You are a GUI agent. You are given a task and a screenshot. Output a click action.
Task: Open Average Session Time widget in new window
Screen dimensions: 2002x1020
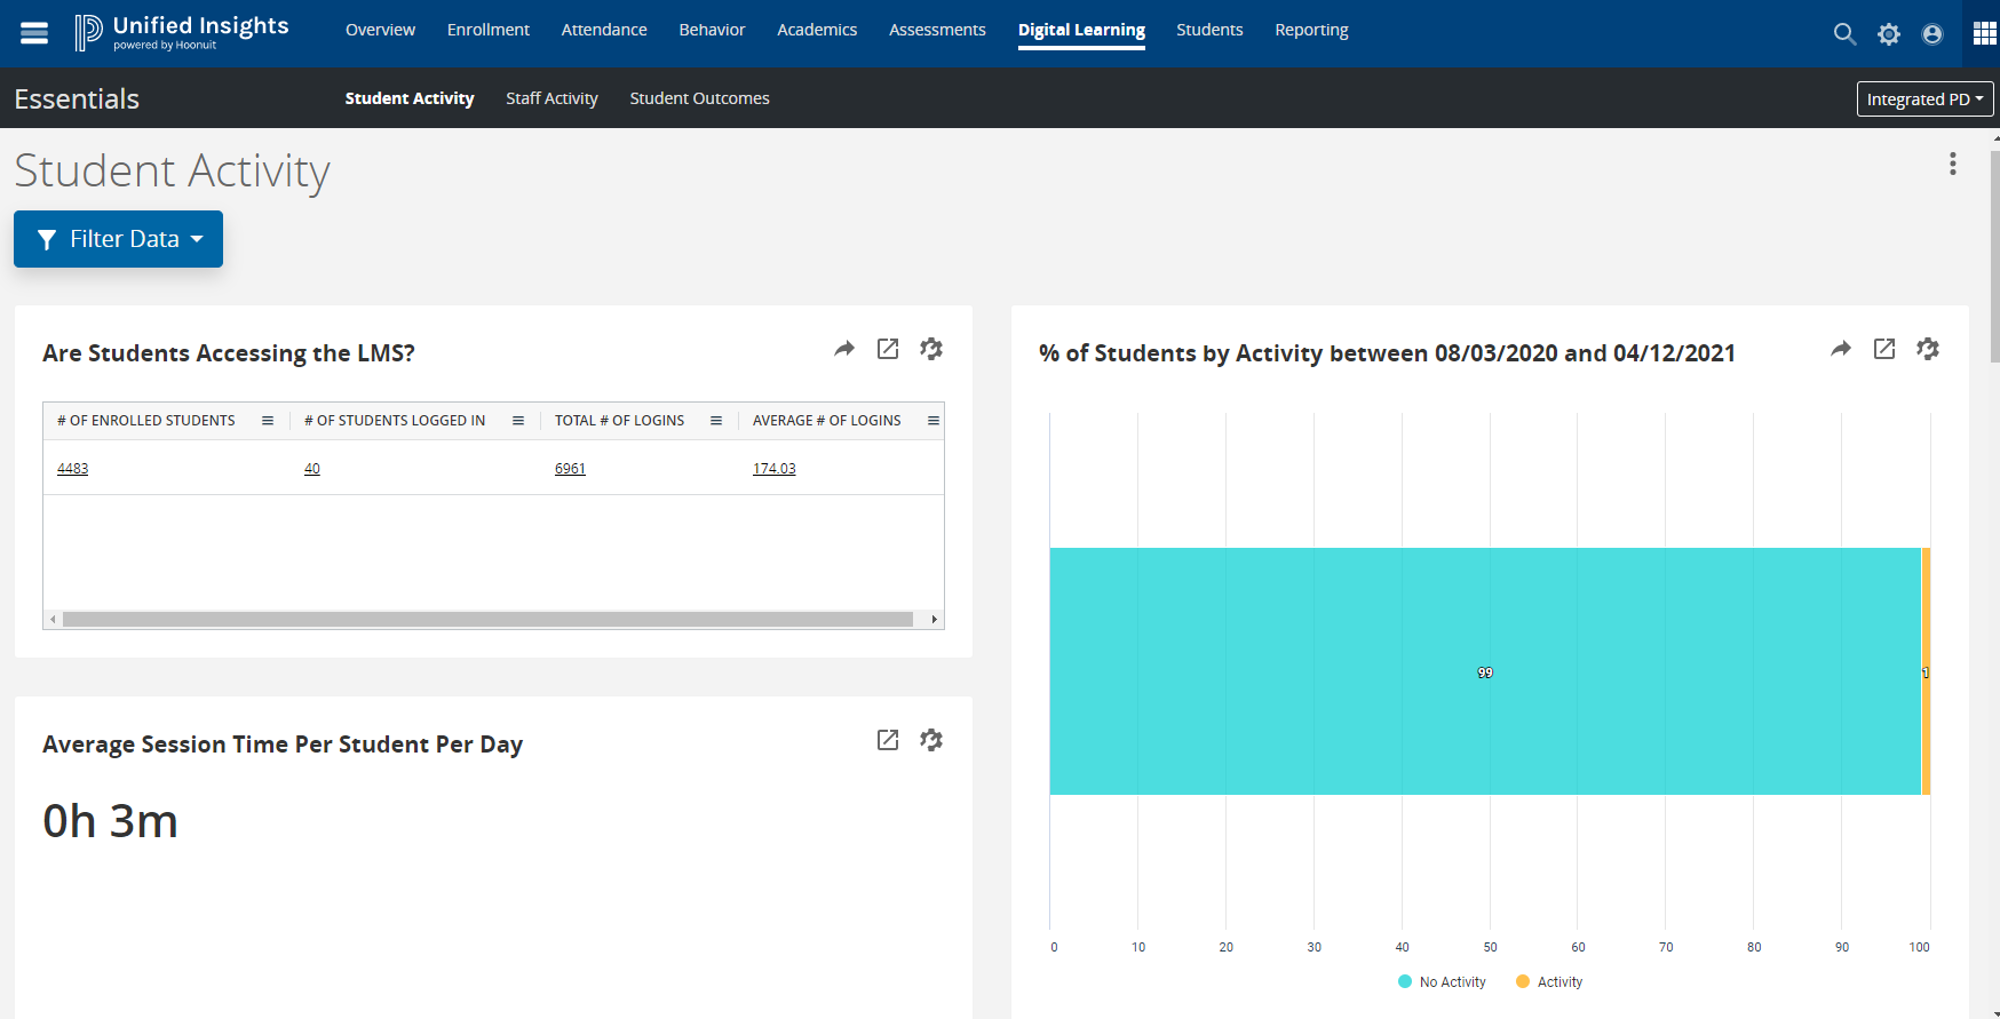887,740
